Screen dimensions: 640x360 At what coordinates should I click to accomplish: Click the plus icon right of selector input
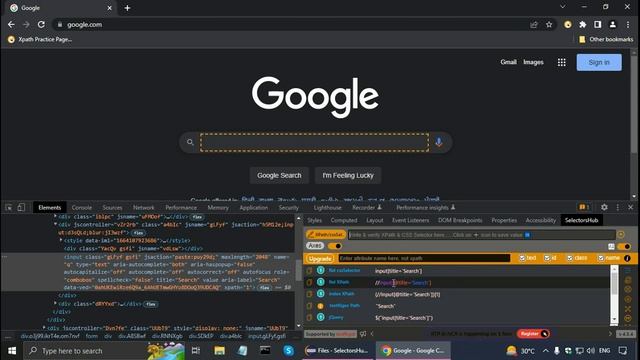621,234
